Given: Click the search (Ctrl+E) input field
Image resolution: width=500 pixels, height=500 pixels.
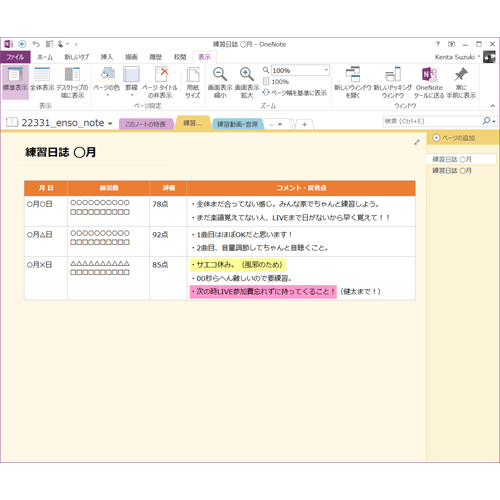Looking at the screenshot, I should [x=432, y=121].
